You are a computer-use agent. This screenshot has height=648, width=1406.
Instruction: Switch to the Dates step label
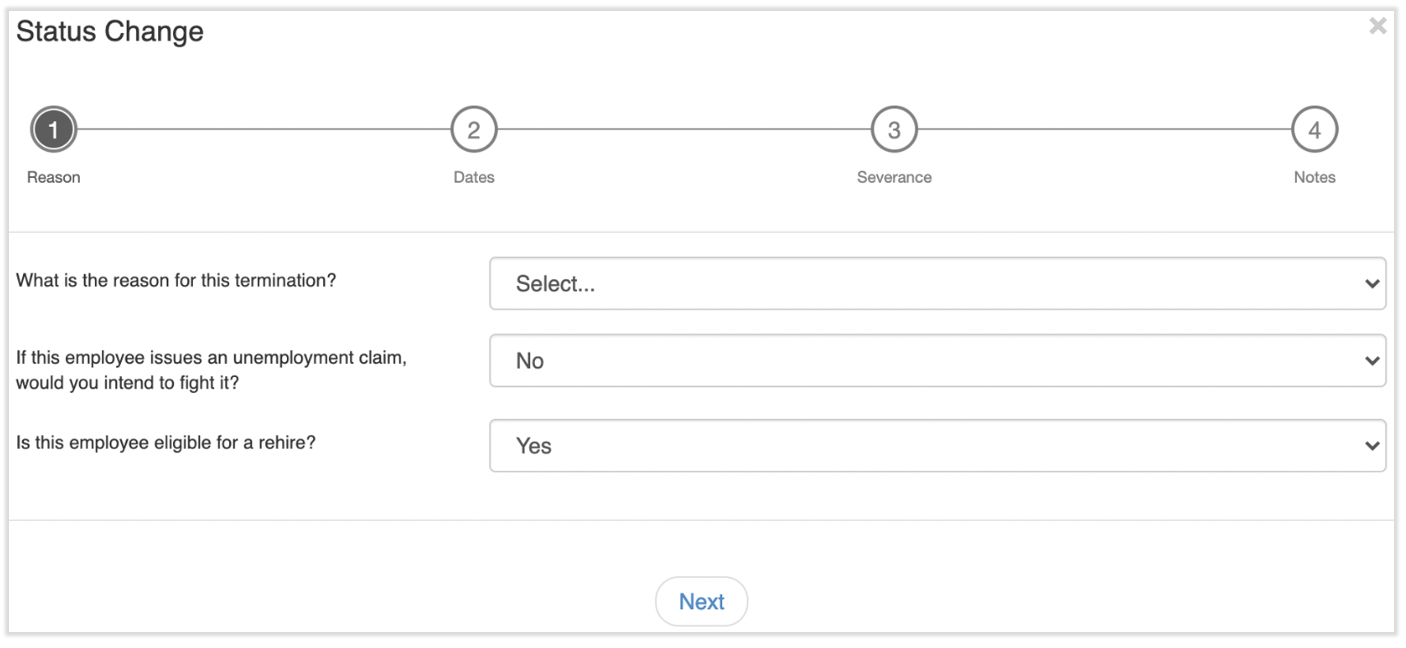coord(474,177)
